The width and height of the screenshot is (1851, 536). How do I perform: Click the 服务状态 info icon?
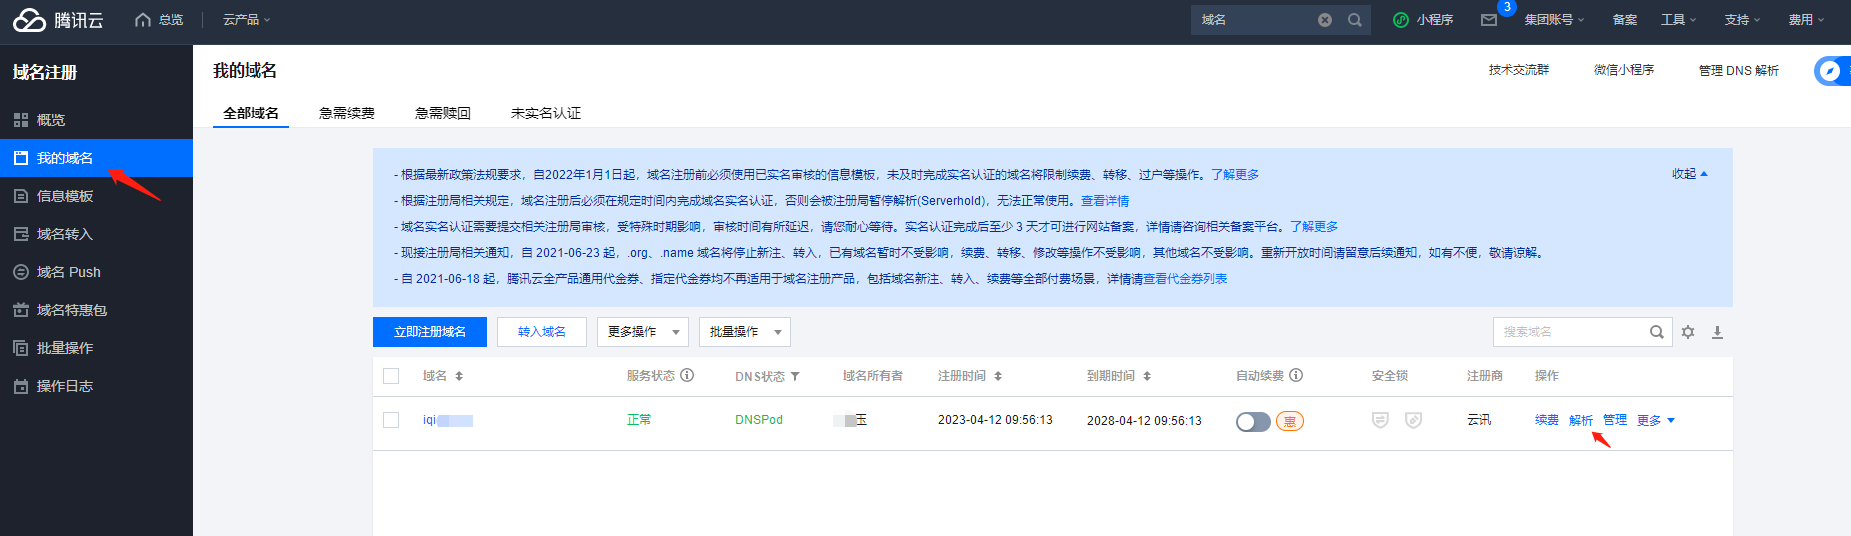coord(687,375)
